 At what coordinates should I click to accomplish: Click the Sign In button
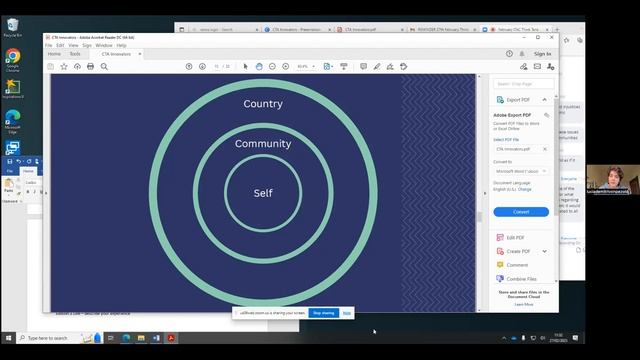point(542,54)
